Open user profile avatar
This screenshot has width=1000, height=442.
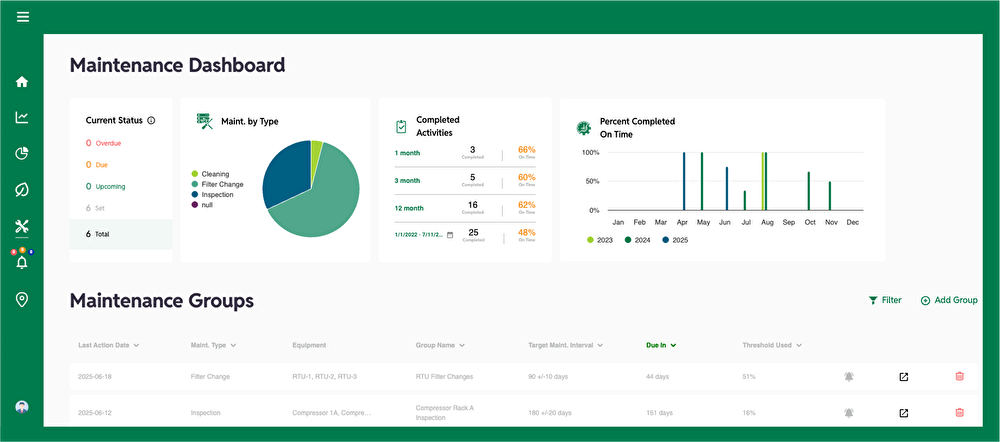(22, 407)
